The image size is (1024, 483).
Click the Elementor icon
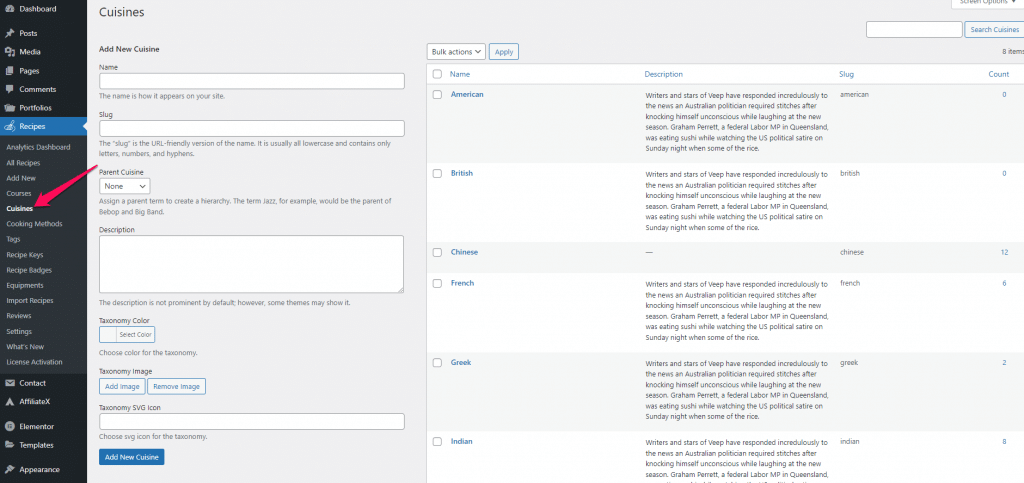click(x=9, y=426)
